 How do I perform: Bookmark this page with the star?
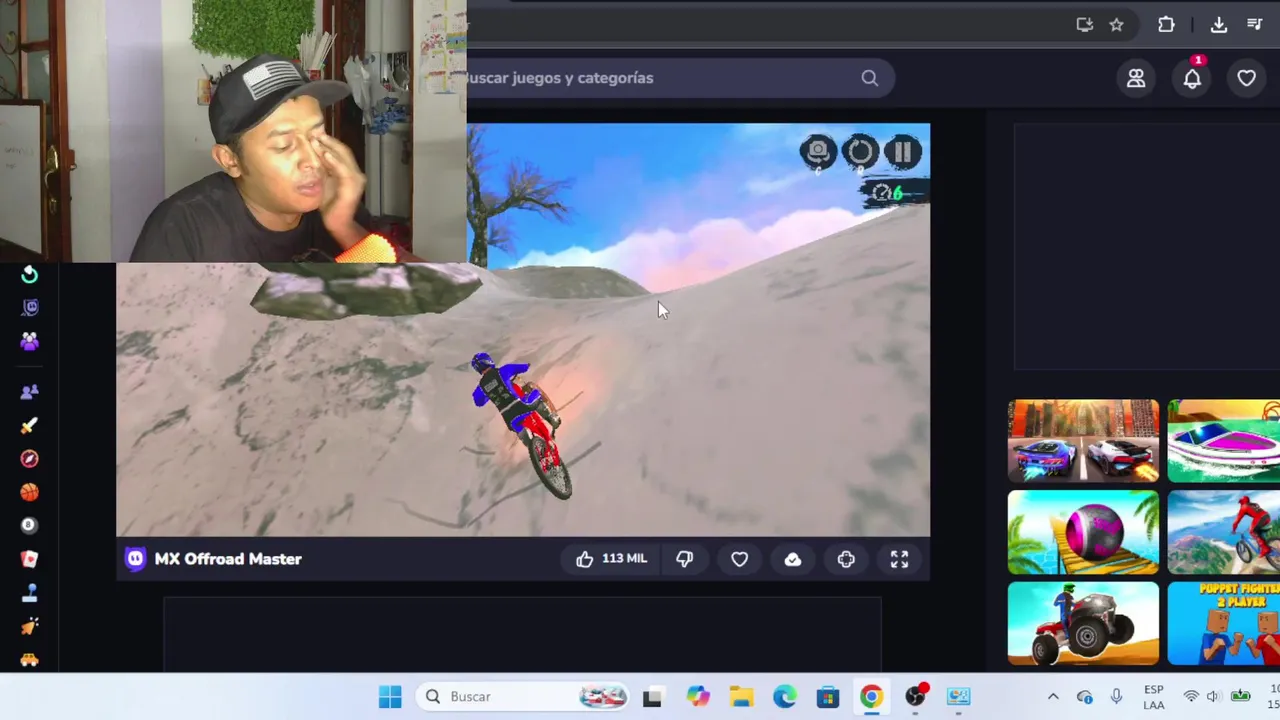(x=1117, y=25)
